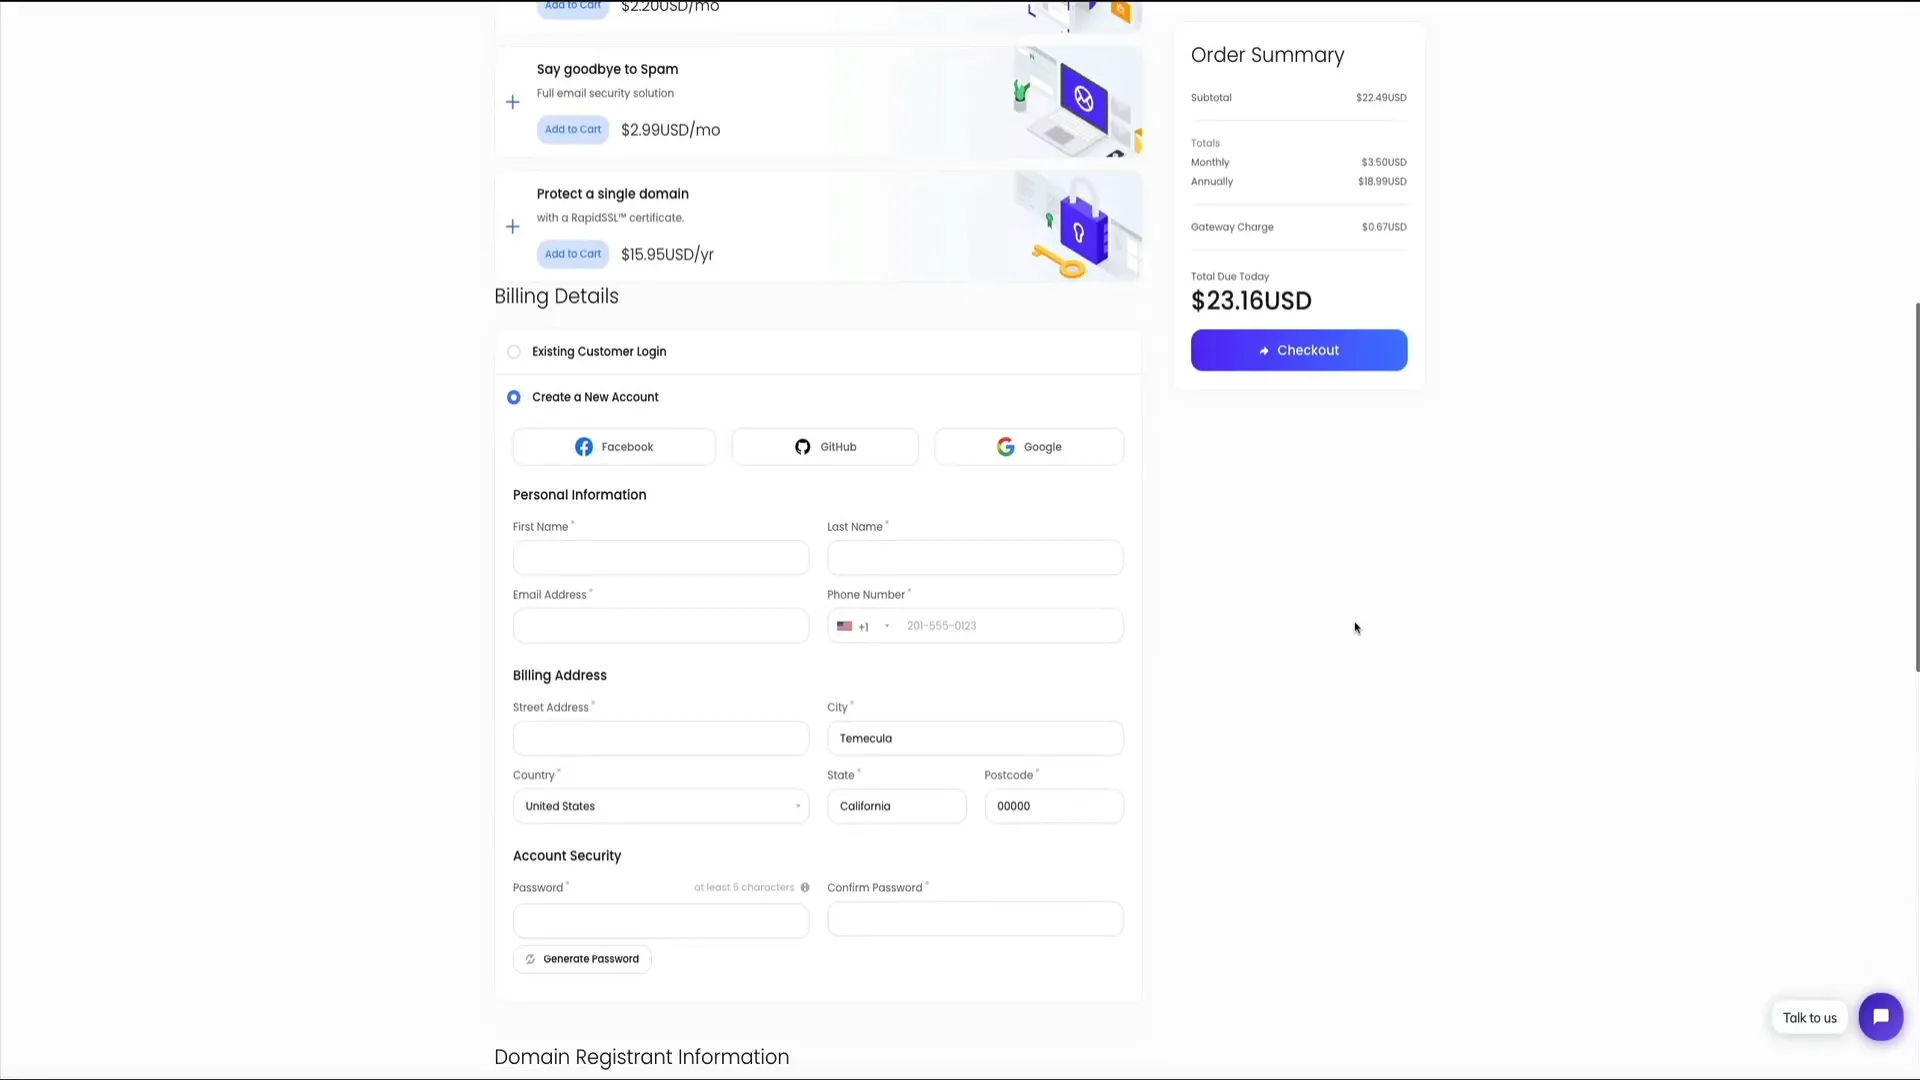Screen dimensions: 1920x1080
Task: Click the SSL padlock illustration
Action: (1077, 227)
